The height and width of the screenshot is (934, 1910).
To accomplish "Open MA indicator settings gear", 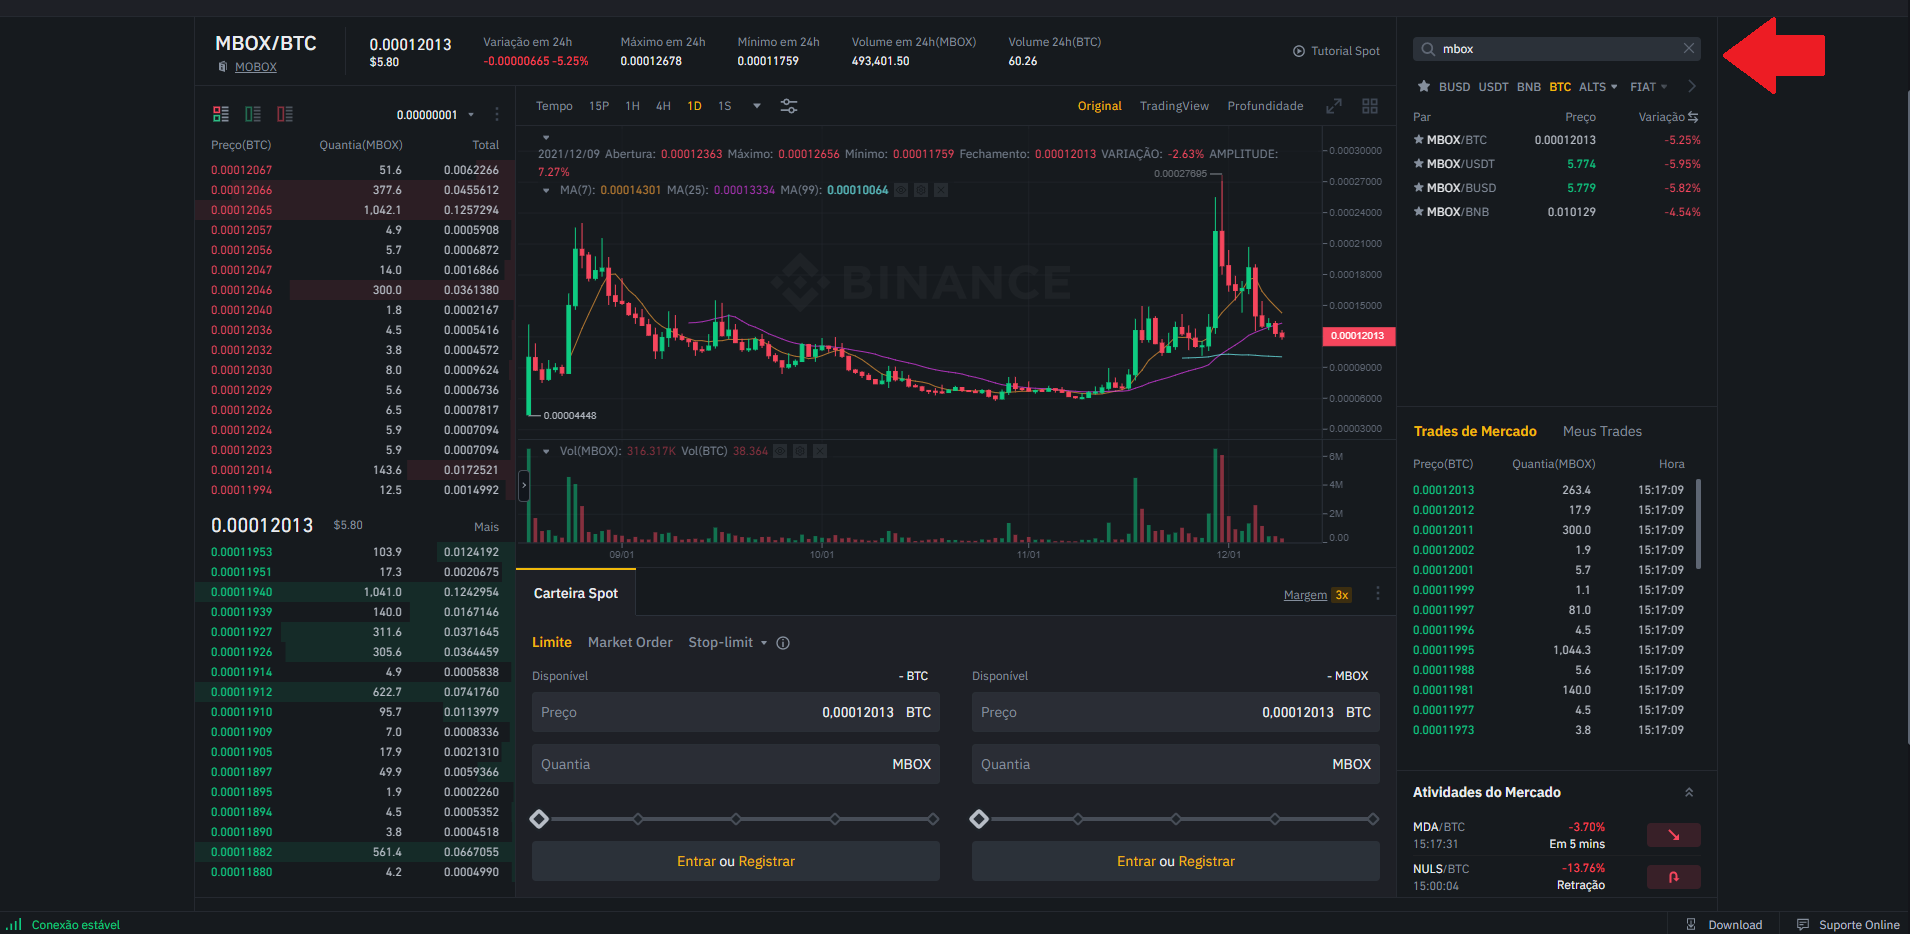I will pyautogui.click(x=921, y=190).
